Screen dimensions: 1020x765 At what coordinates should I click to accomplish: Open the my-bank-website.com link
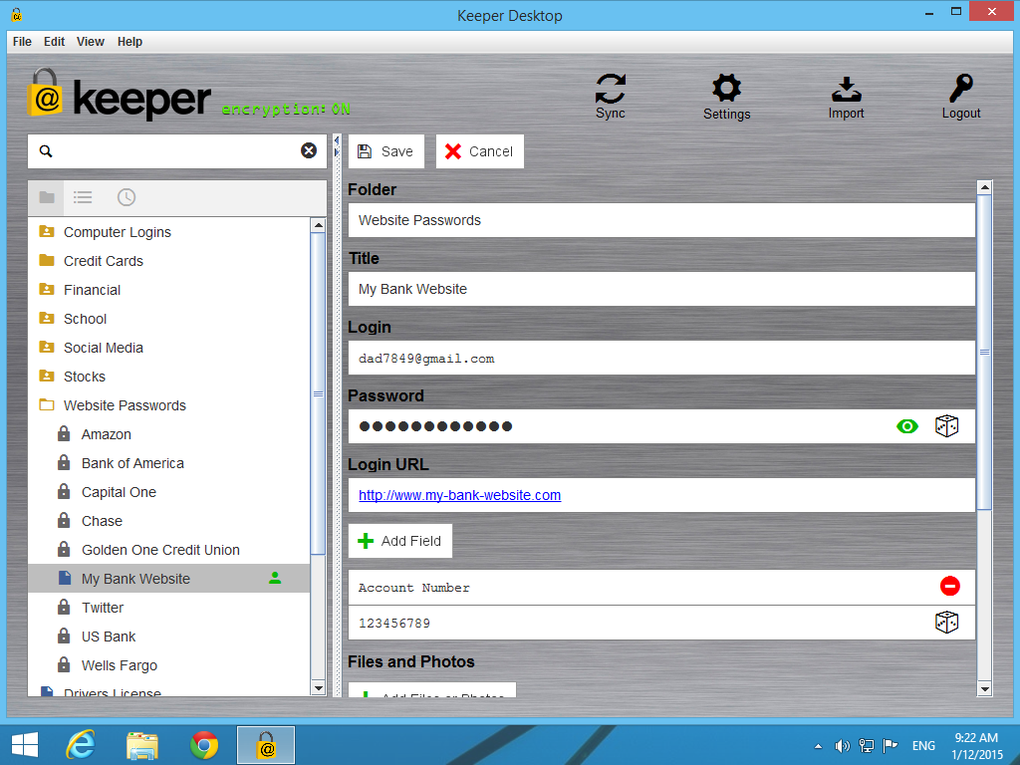tap(459, 495)
